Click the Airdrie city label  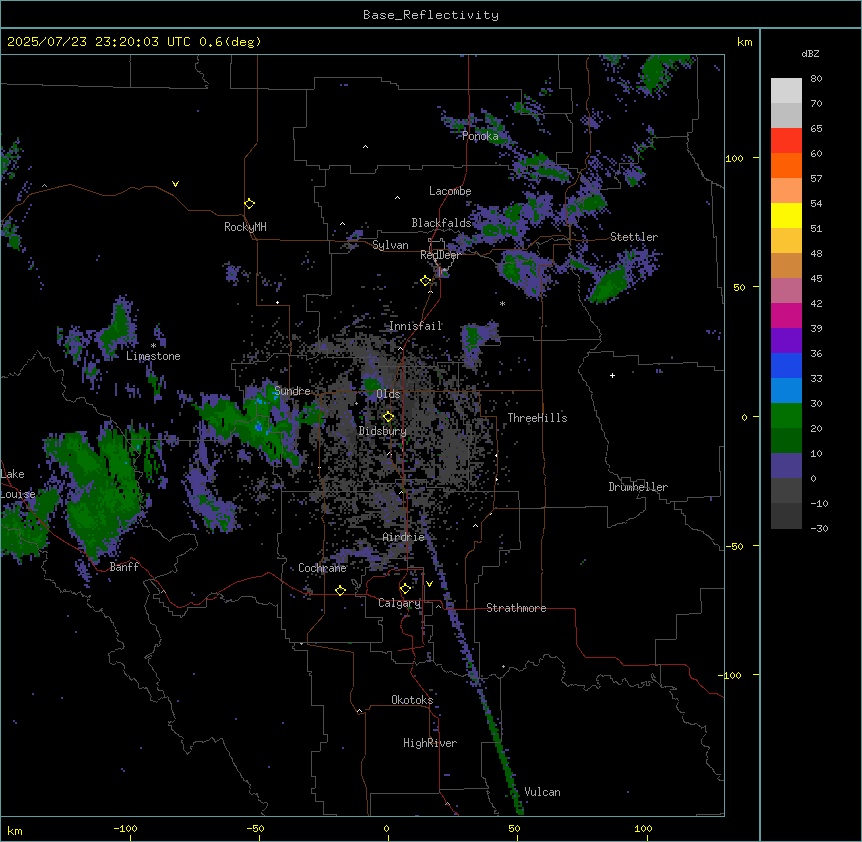[x=404, y=537]
